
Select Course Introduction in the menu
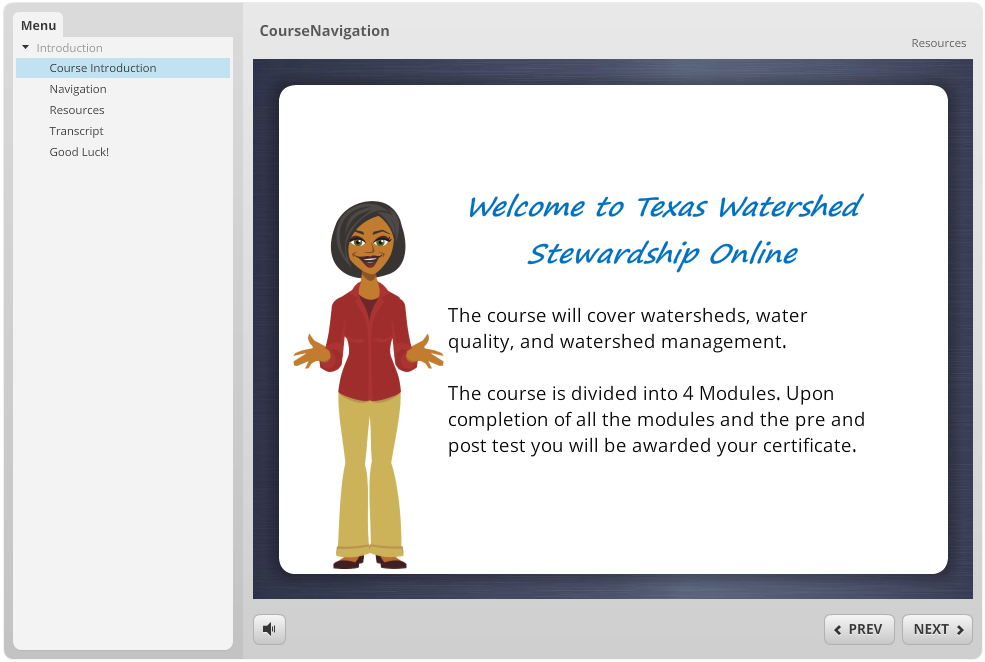[x=123, y=68]
